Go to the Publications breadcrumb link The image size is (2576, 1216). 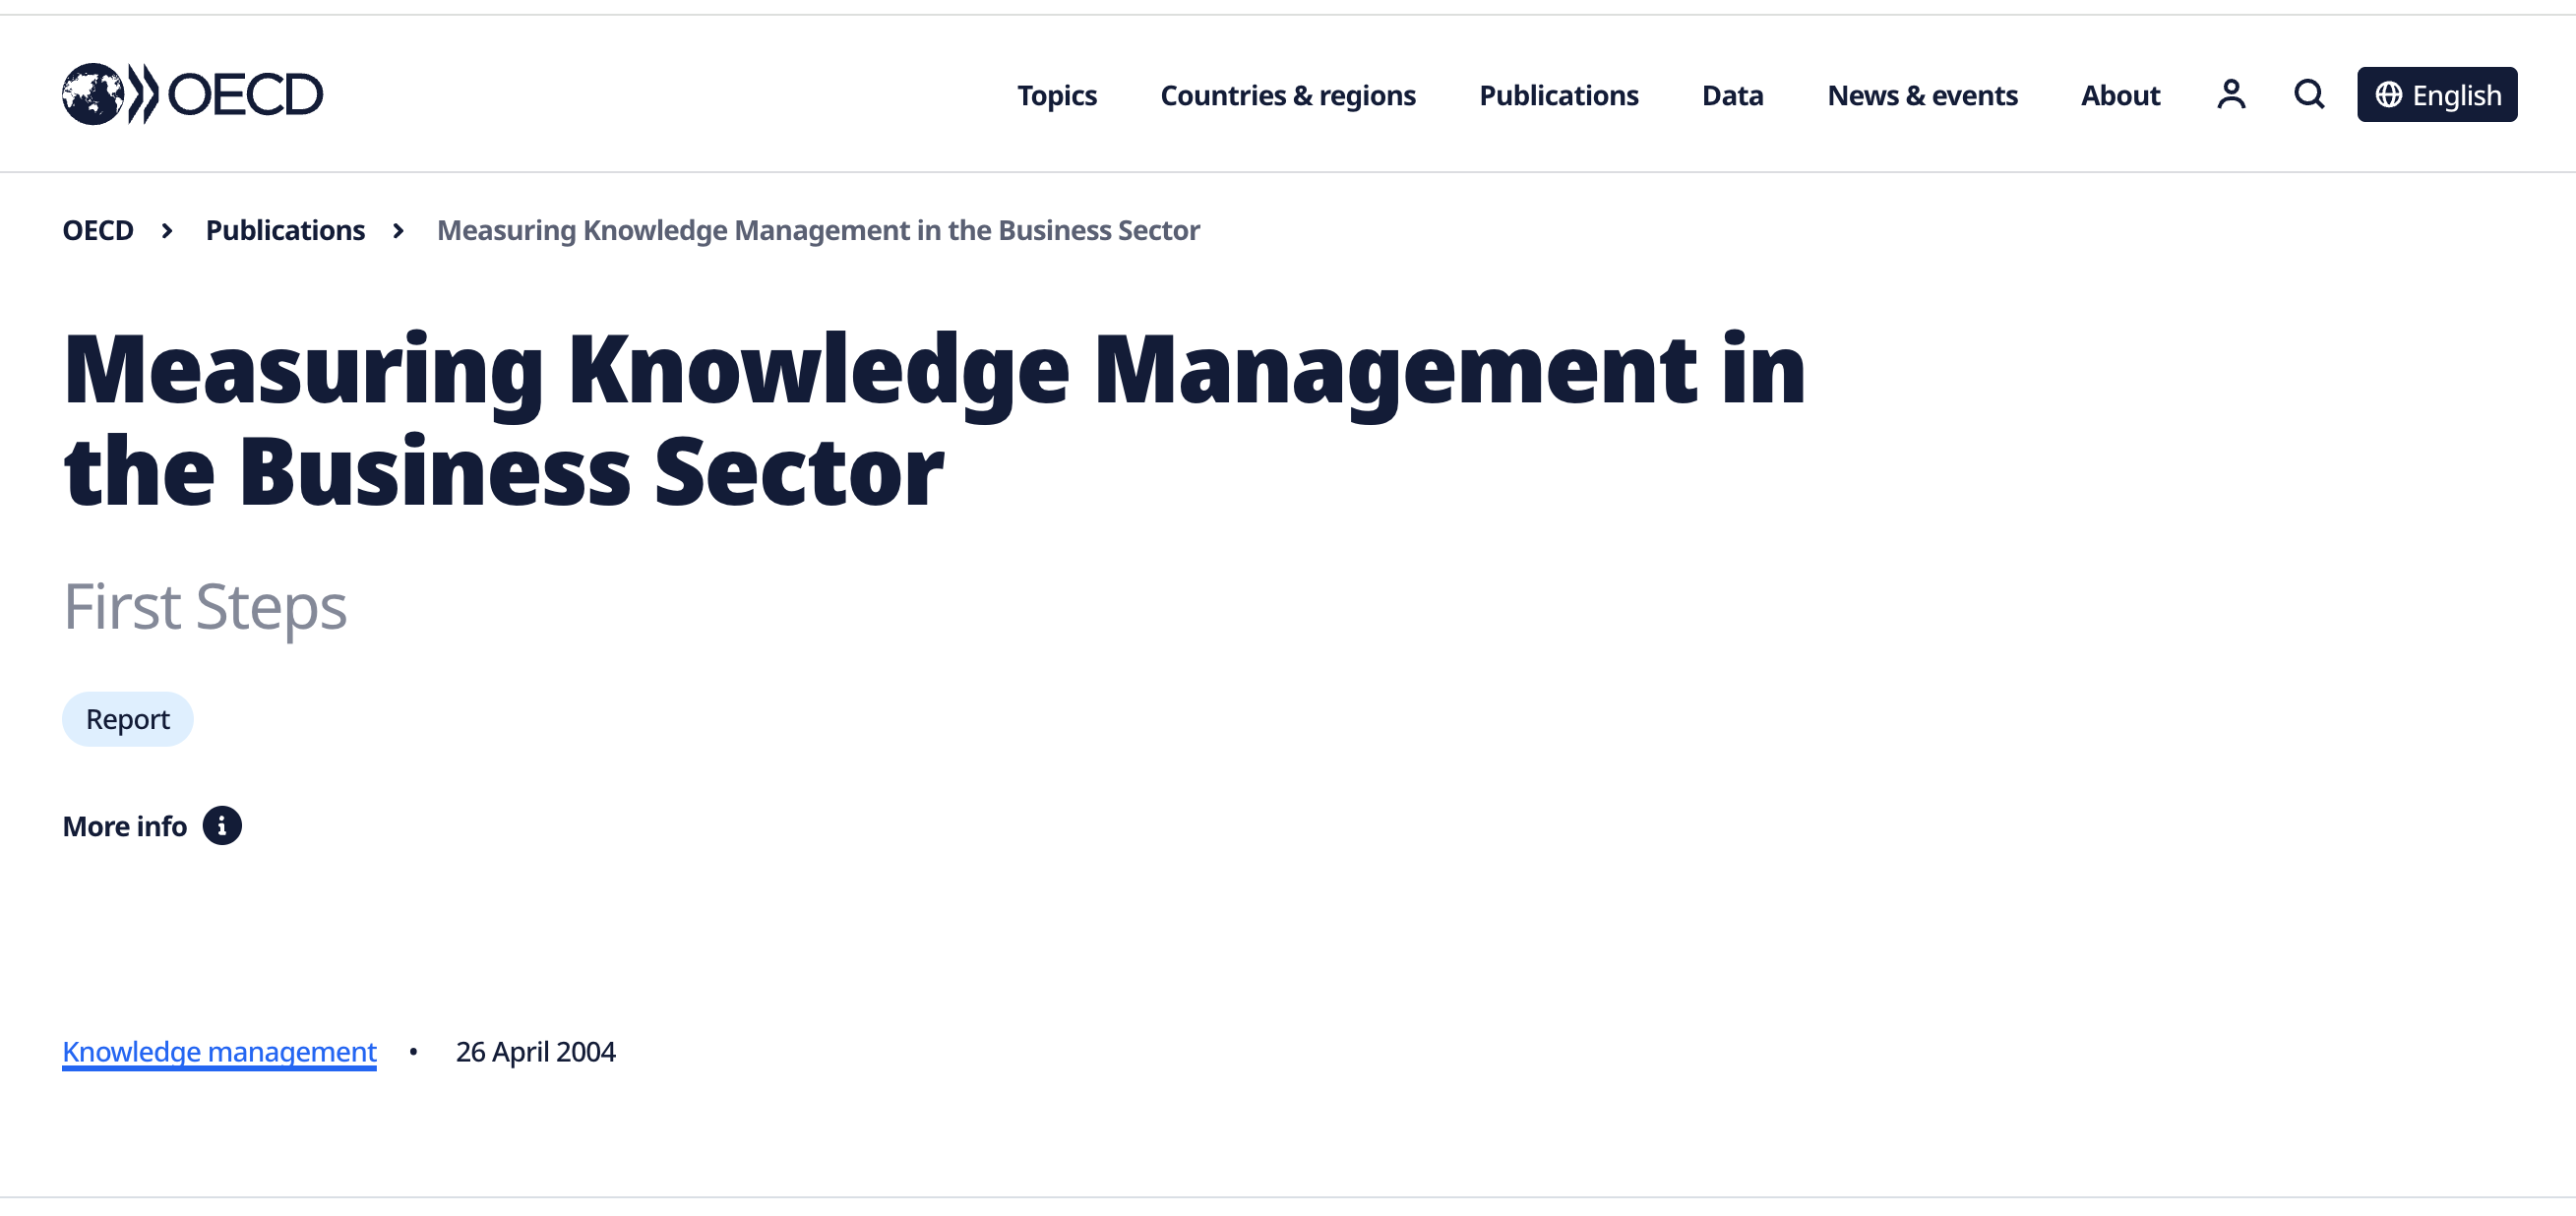coord(285,230)
